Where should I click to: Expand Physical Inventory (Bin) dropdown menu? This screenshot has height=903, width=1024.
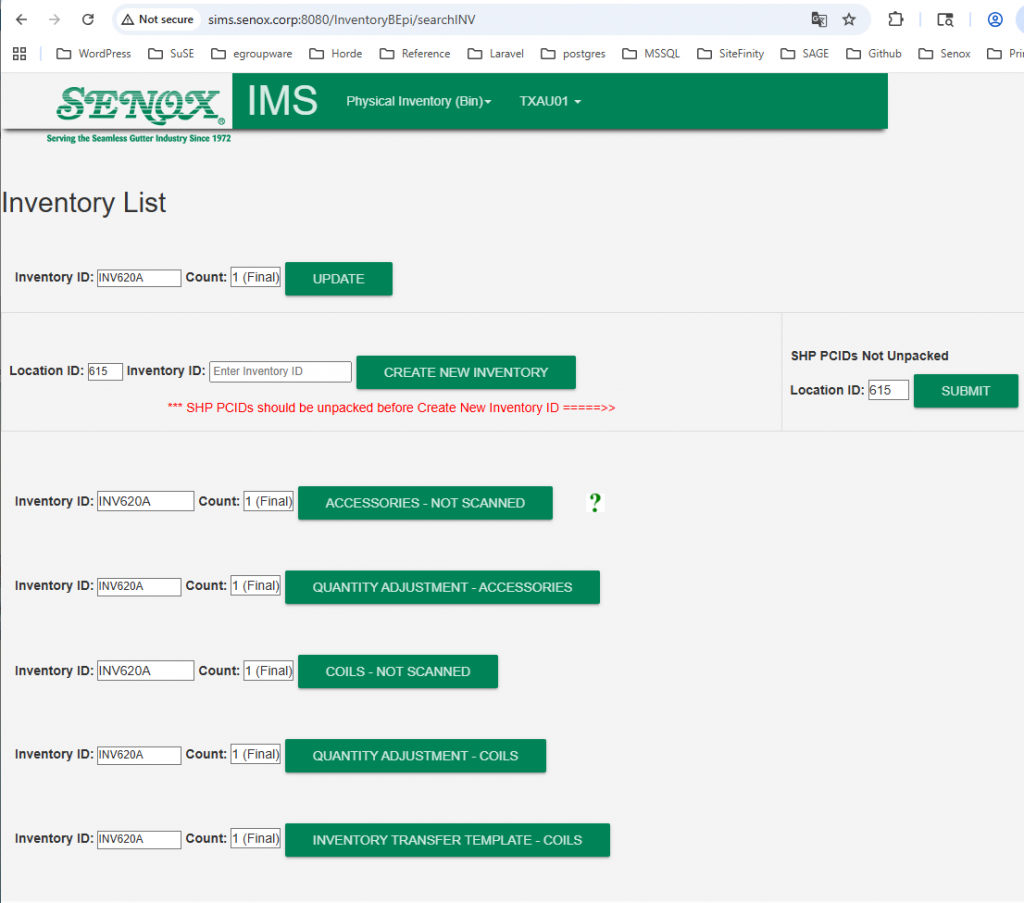[x=418, y=101]
